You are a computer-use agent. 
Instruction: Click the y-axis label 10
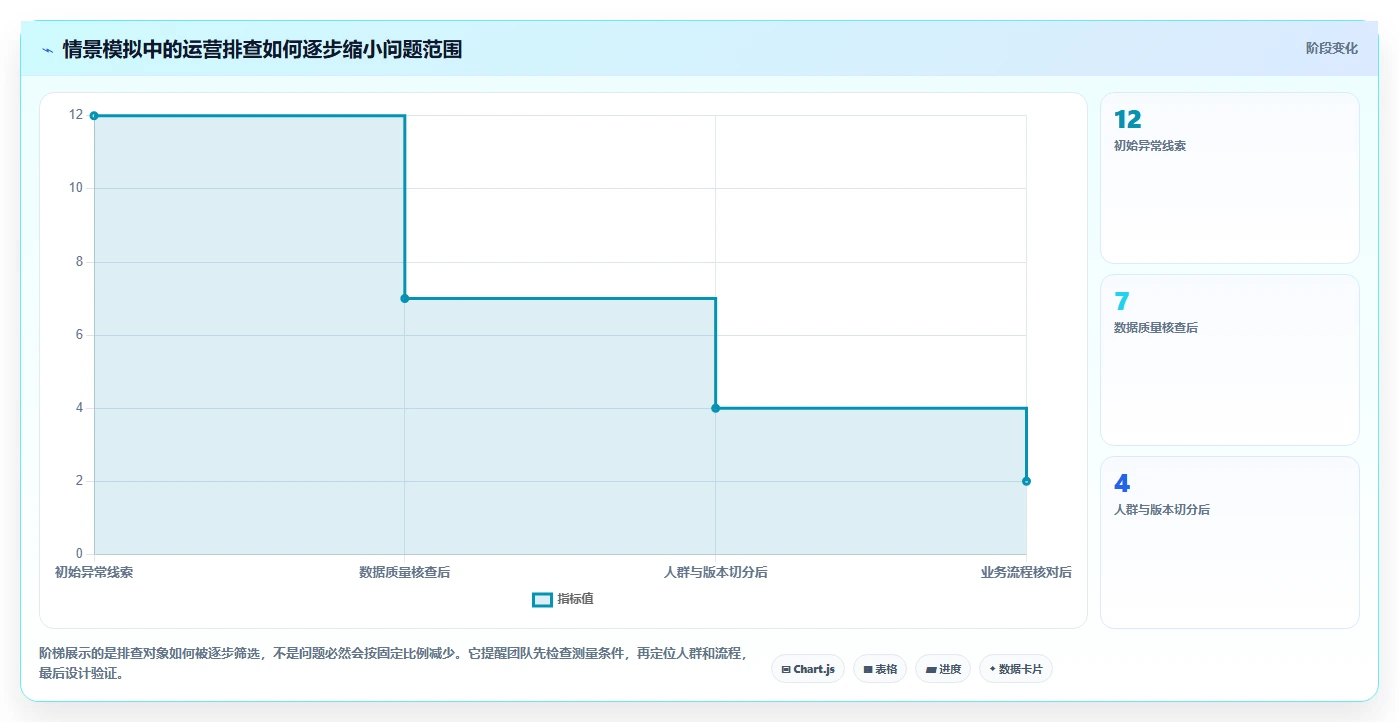point(76,188)
